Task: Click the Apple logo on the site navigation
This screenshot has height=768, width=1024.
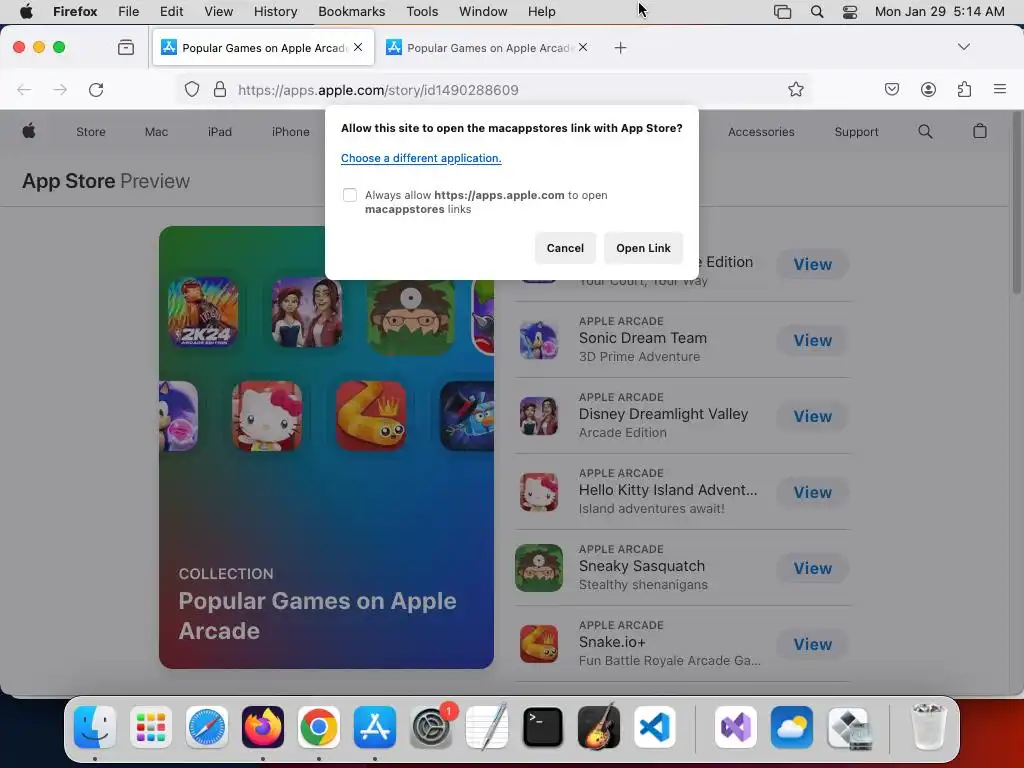Action: (x=29, y=131)
